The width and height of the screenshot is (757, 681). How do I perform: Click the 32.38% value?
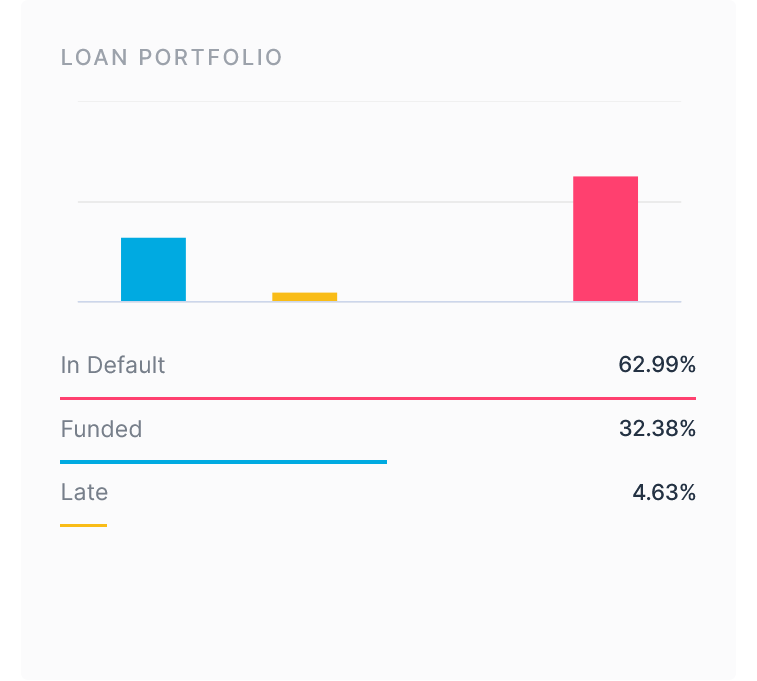tap(656, 429)
